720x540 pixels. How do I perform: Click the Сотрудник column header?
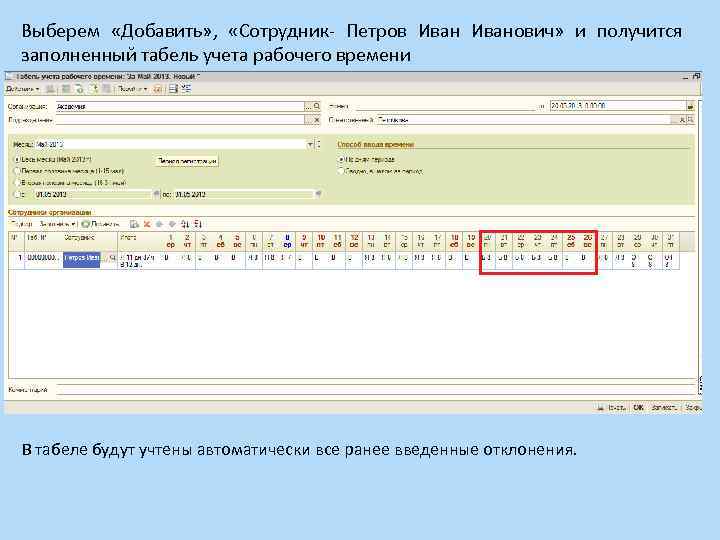[89, 241]
